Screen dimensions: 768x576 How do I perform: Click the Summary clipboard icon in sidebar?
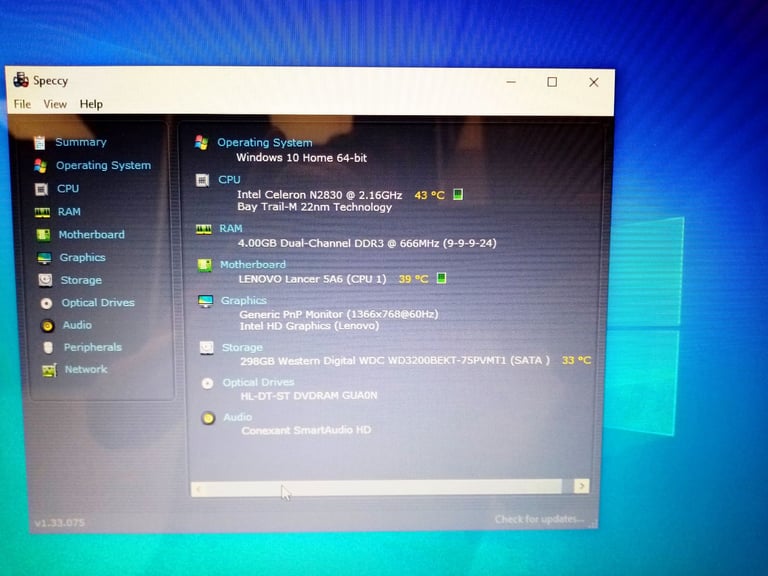(40, 143)
